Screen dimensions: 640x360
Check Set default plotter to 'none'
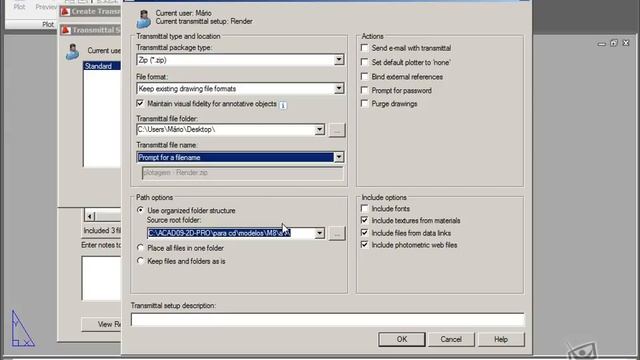coord(364,62)
